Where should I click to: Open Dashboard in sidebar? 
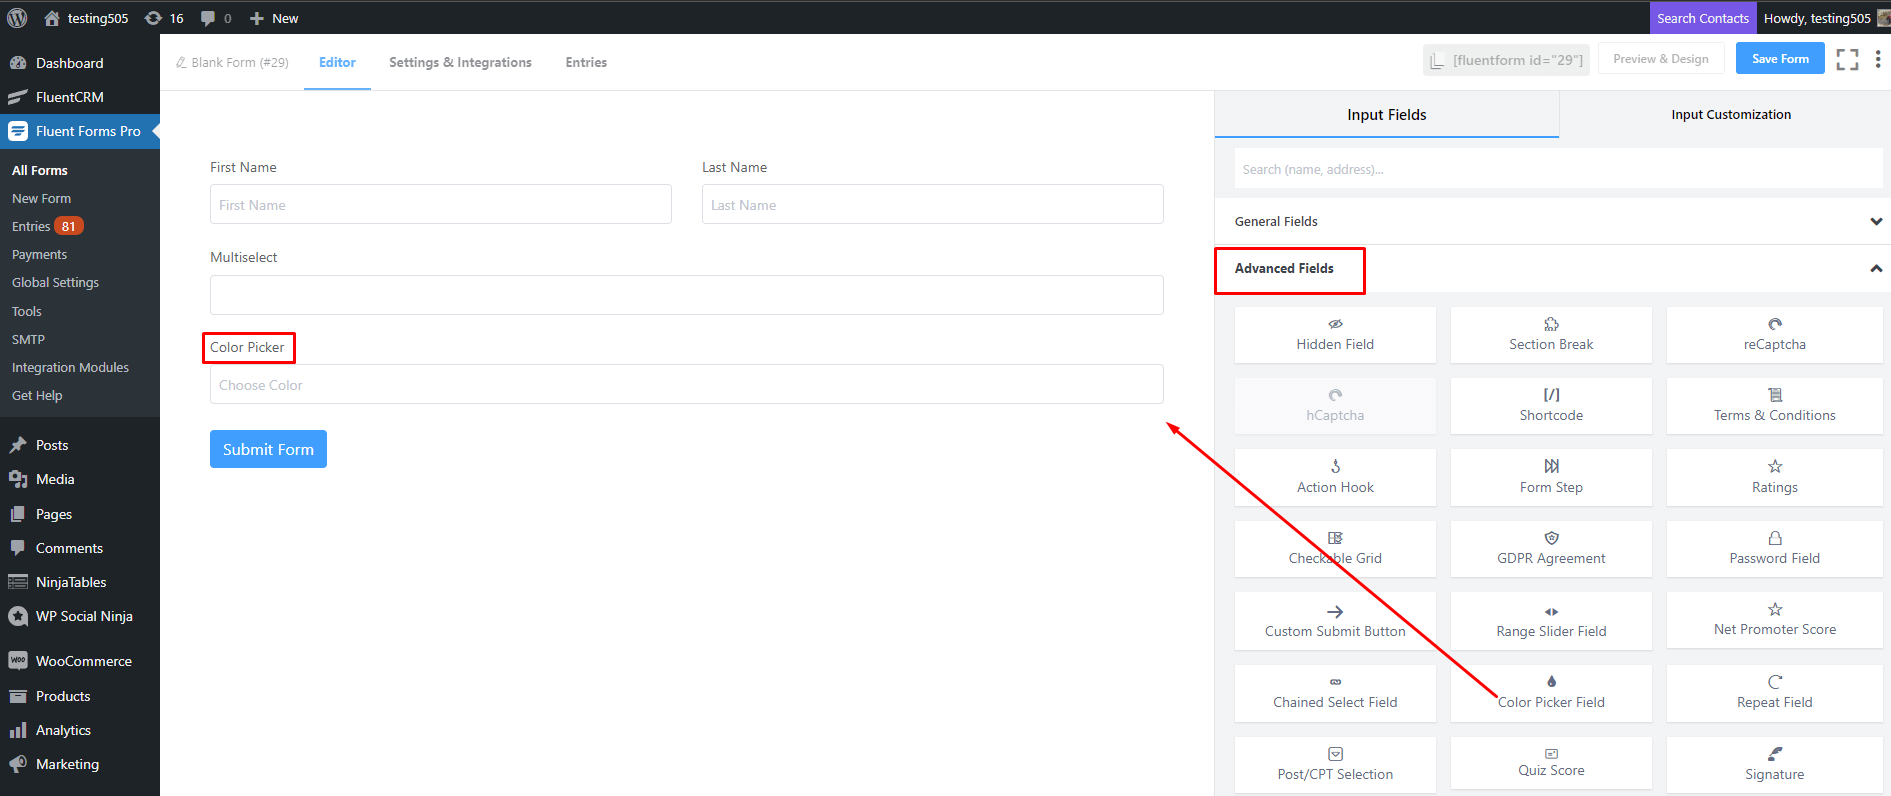tap(80, 63)
